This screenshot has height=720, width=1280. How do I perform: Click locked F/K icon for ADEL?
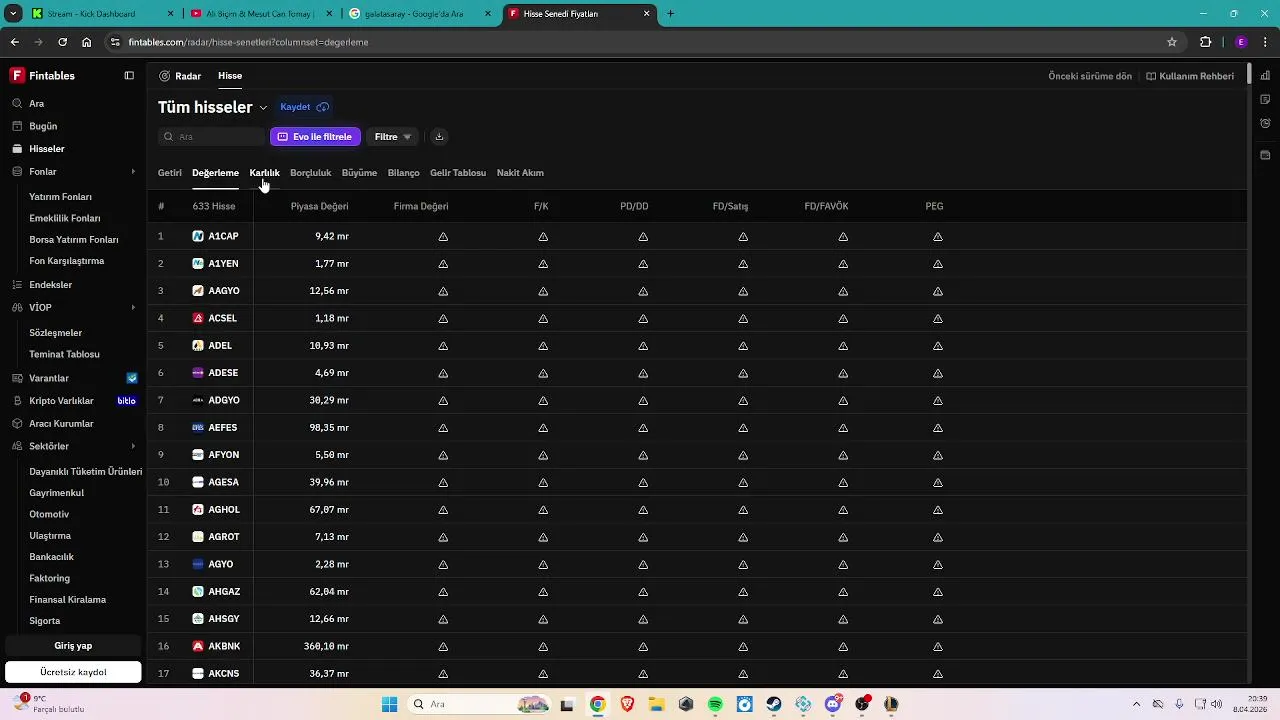point(543,346)
